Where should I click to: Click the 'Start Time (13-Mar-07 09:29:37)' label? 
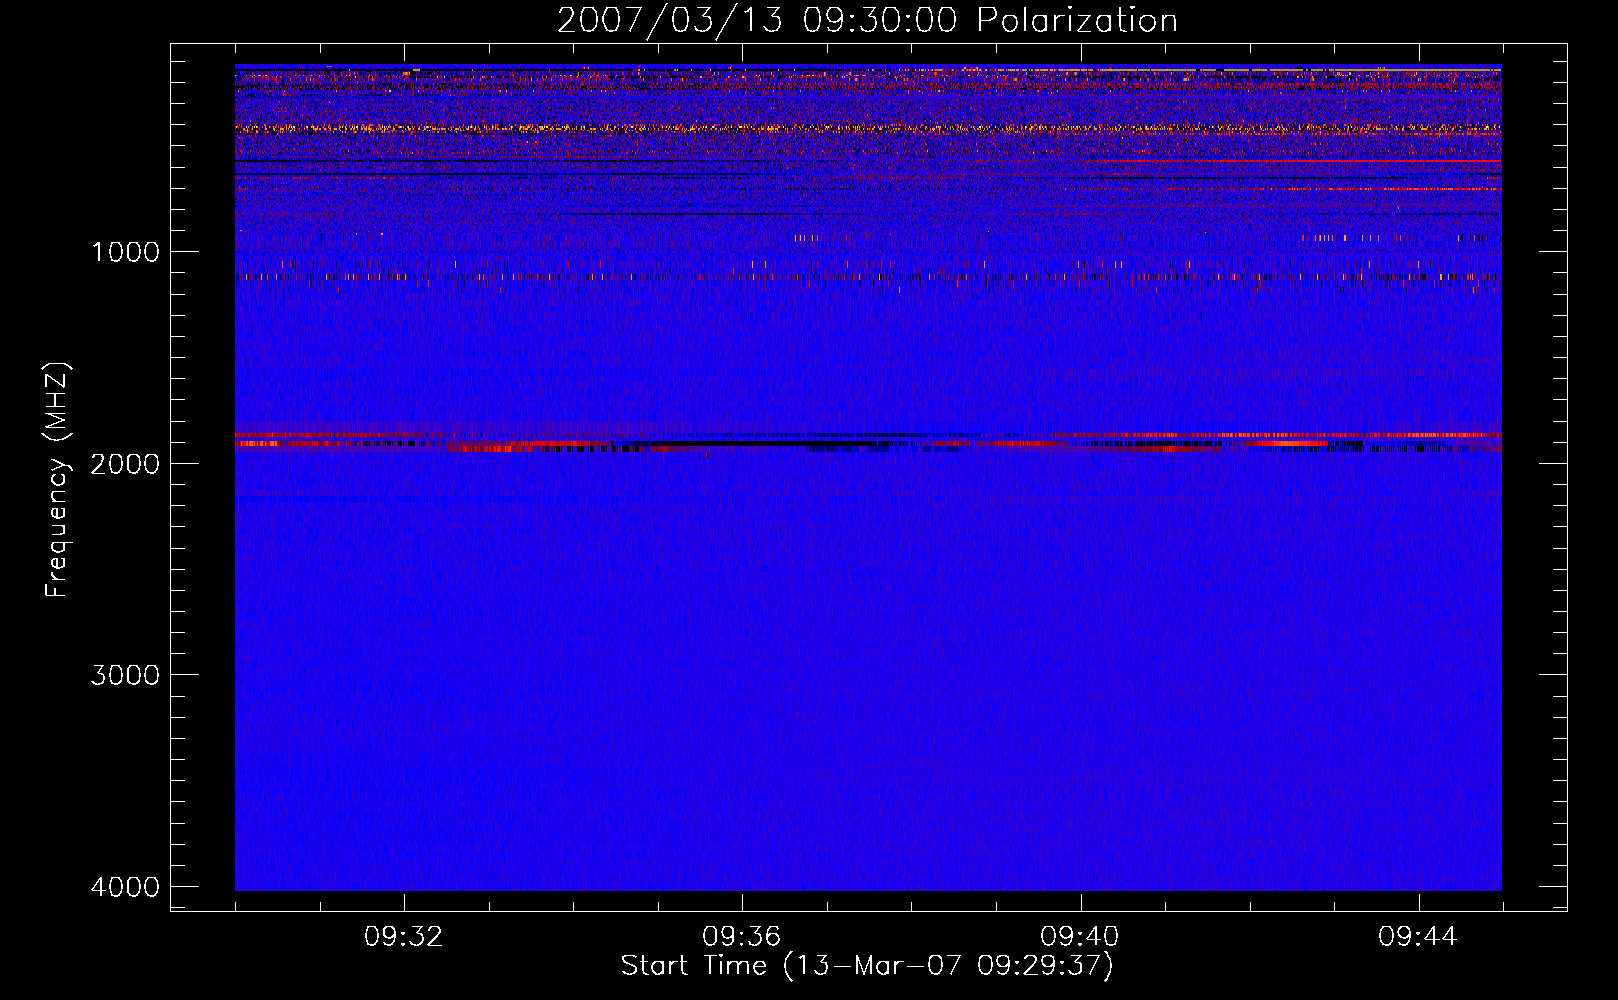point(867,966)
